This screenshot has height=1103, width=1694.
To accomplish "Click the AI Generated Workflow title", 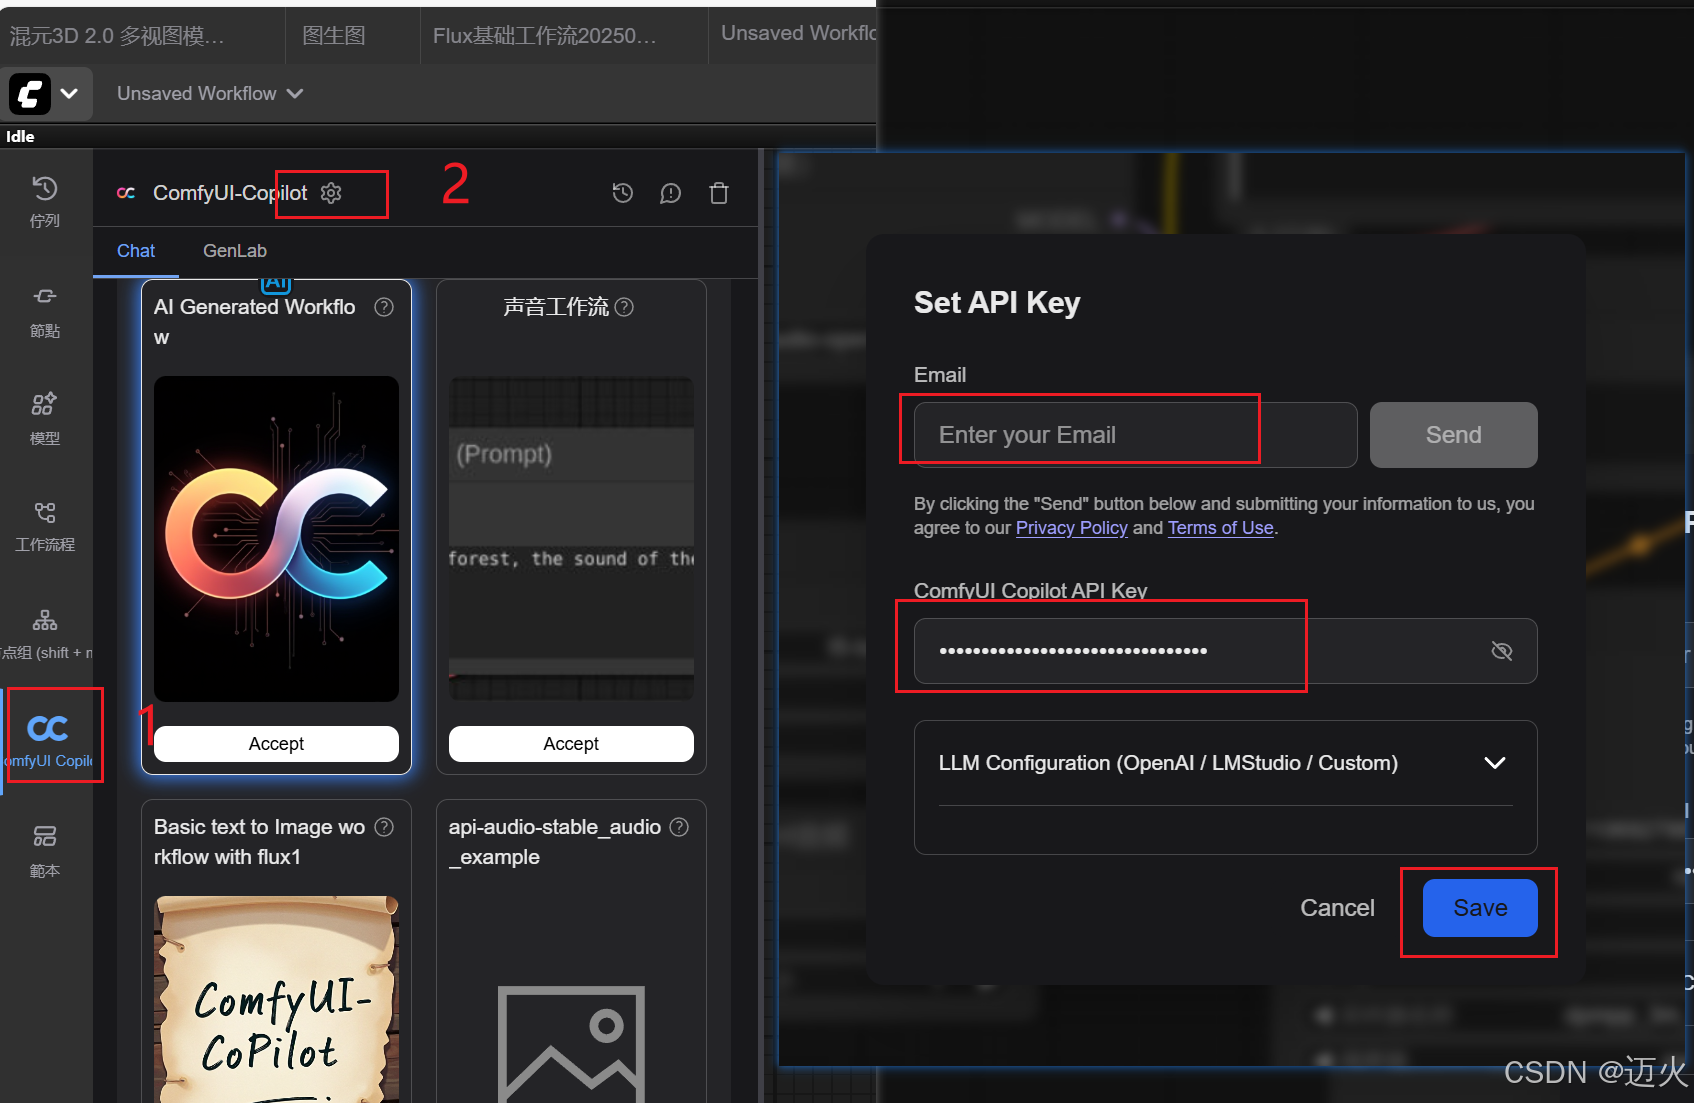I will point(255,322).
